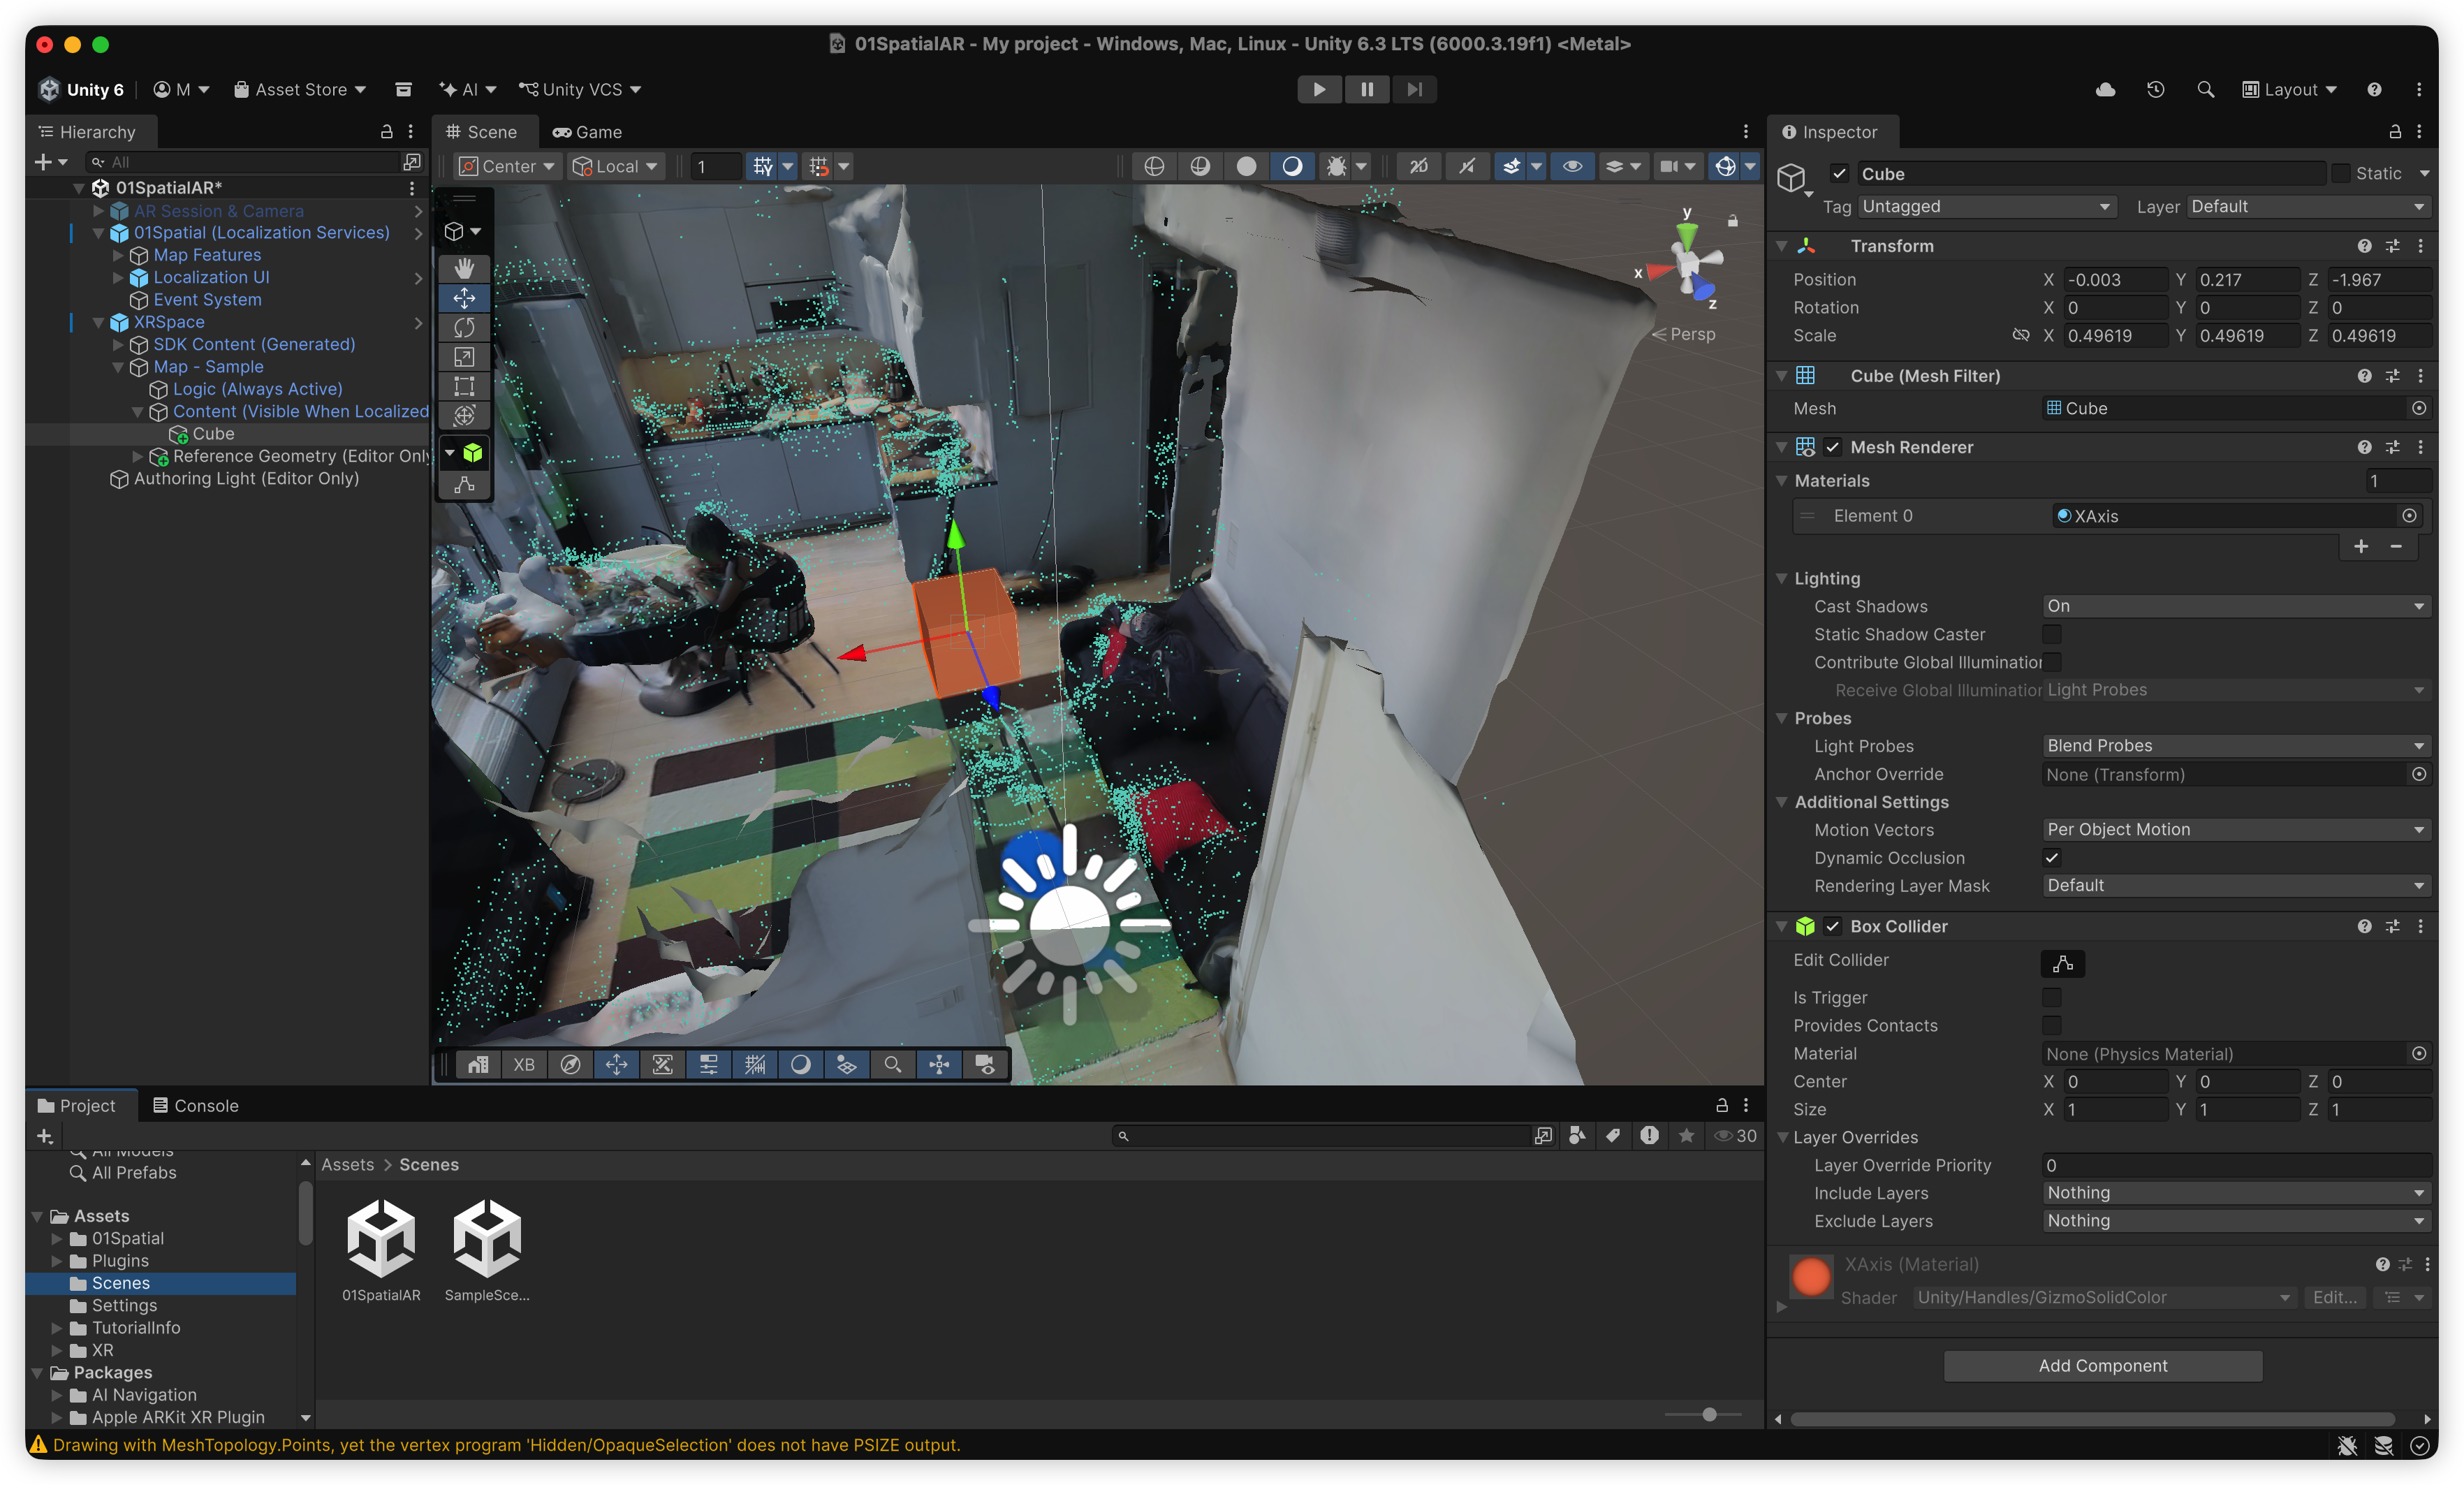Open the Help icon in top toolbar
Screen dimensions: 2464x1485
pos(2374,89)
